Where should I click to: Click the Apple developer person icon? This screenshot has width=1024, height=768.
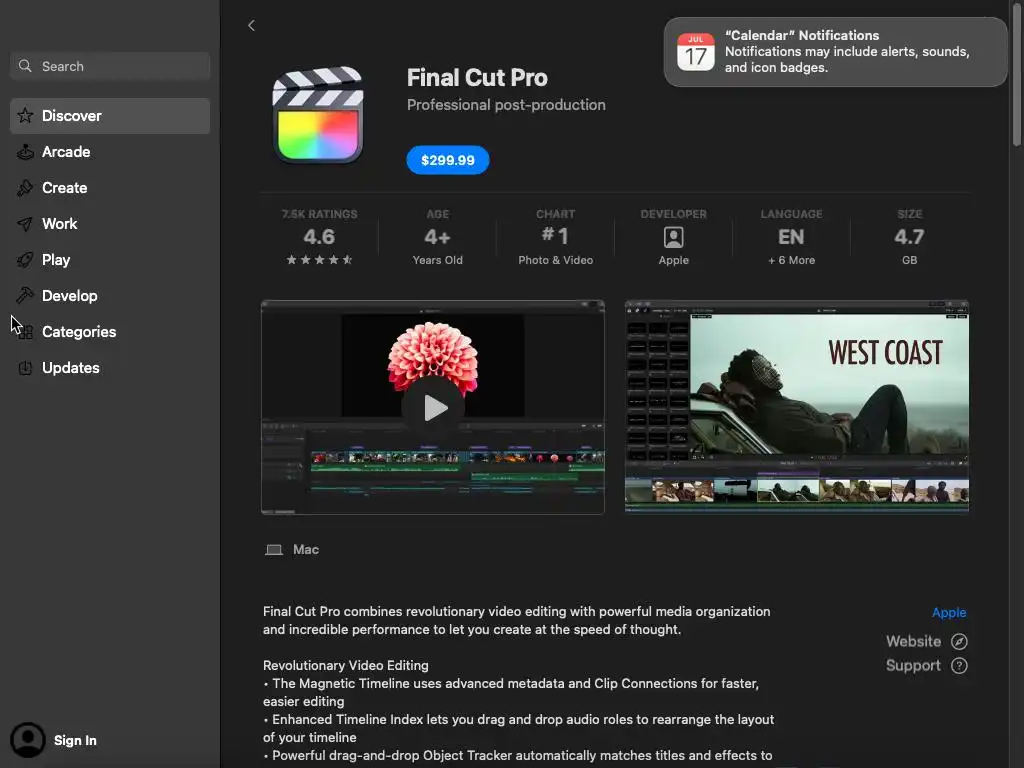673,237
